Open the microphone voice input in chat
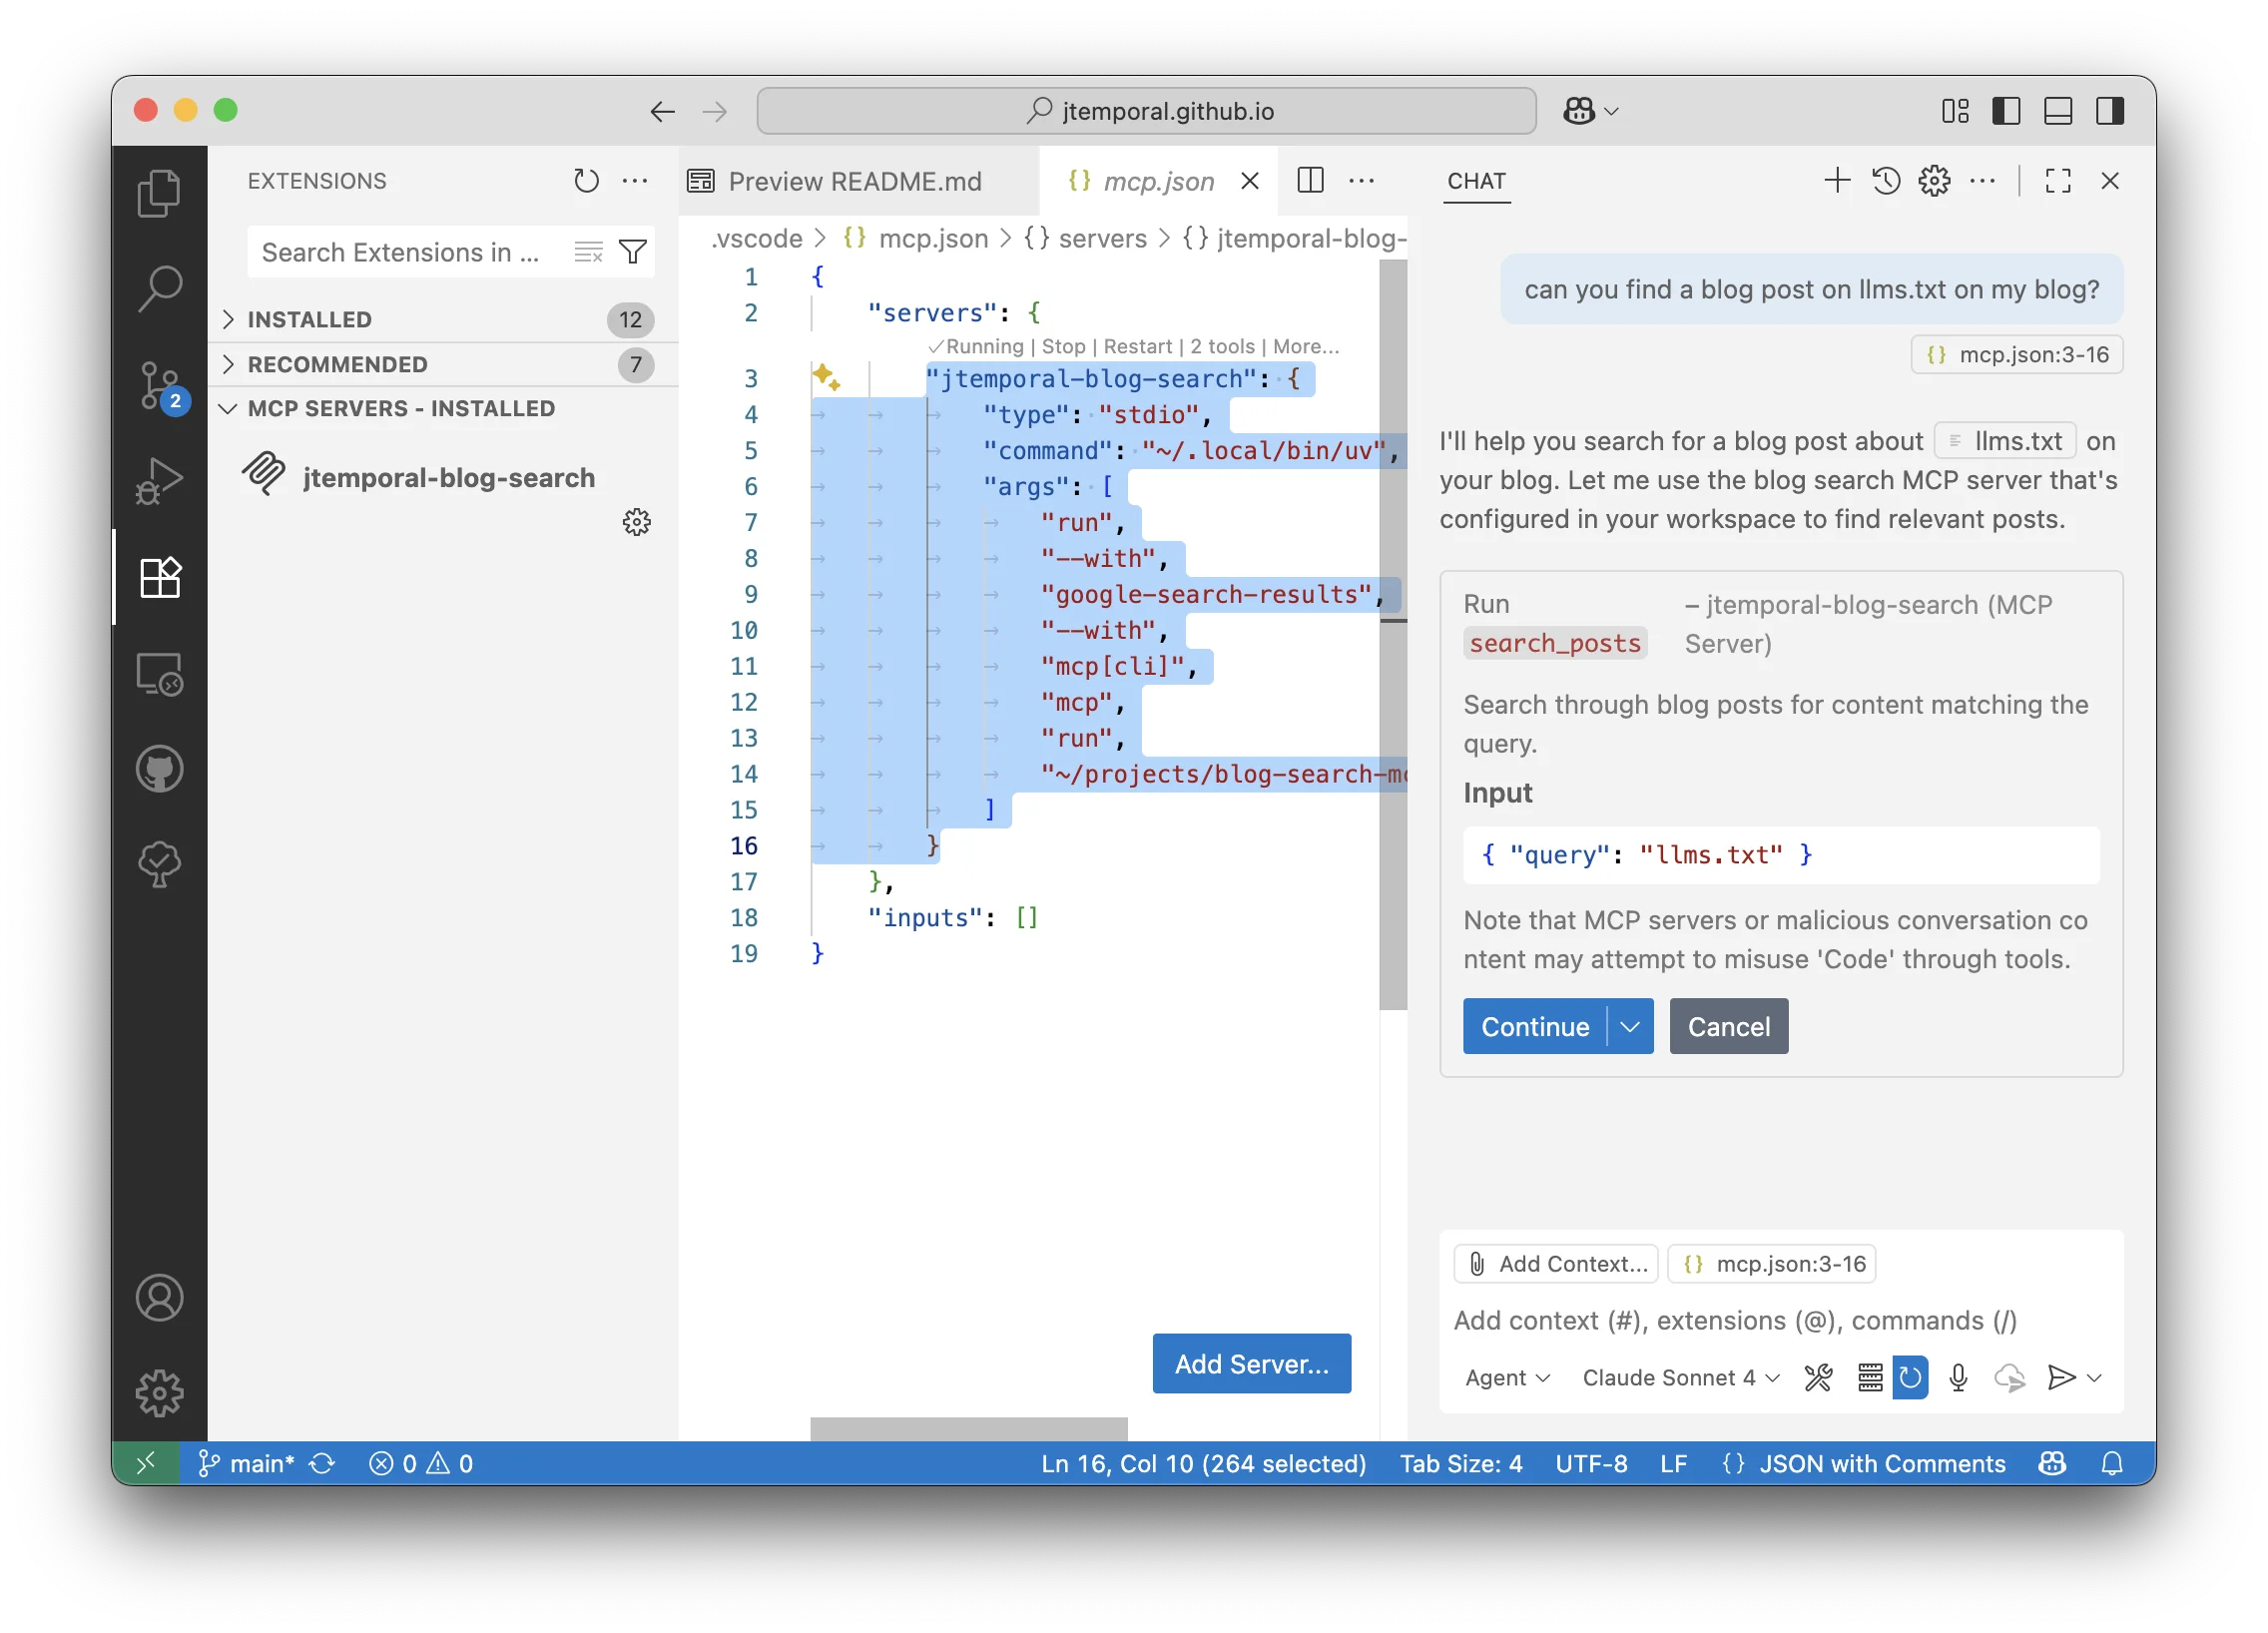Image resolution: width=2268 pixels, height=1633 pixels. click(x=1957, y=1378)
